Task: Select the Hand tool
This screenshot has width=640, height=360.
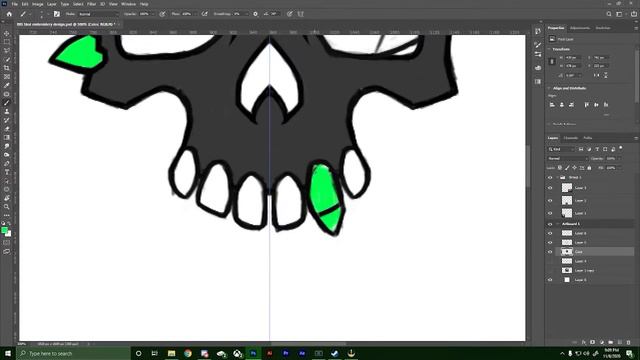Action: (7, 198)
